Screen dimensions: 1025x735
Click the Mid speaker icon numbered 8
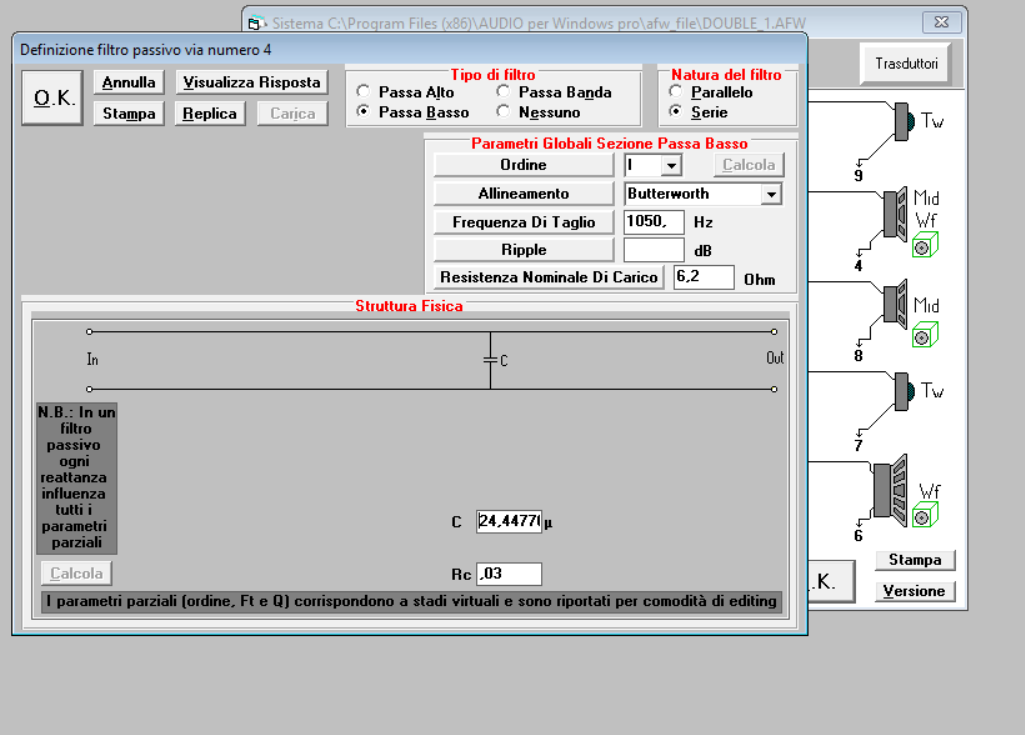[x=895, y=304]
